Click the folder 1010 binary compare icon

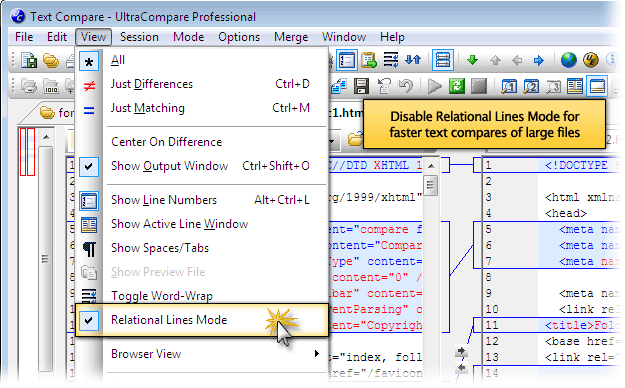[51, 86]
